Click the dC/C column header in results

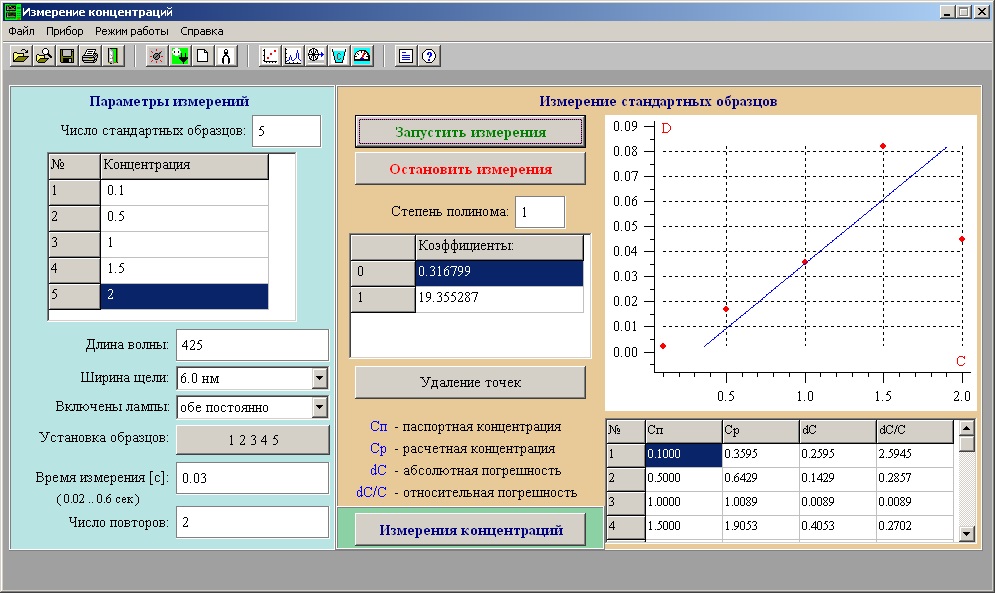pyautogui.click(x=915, y=431)
